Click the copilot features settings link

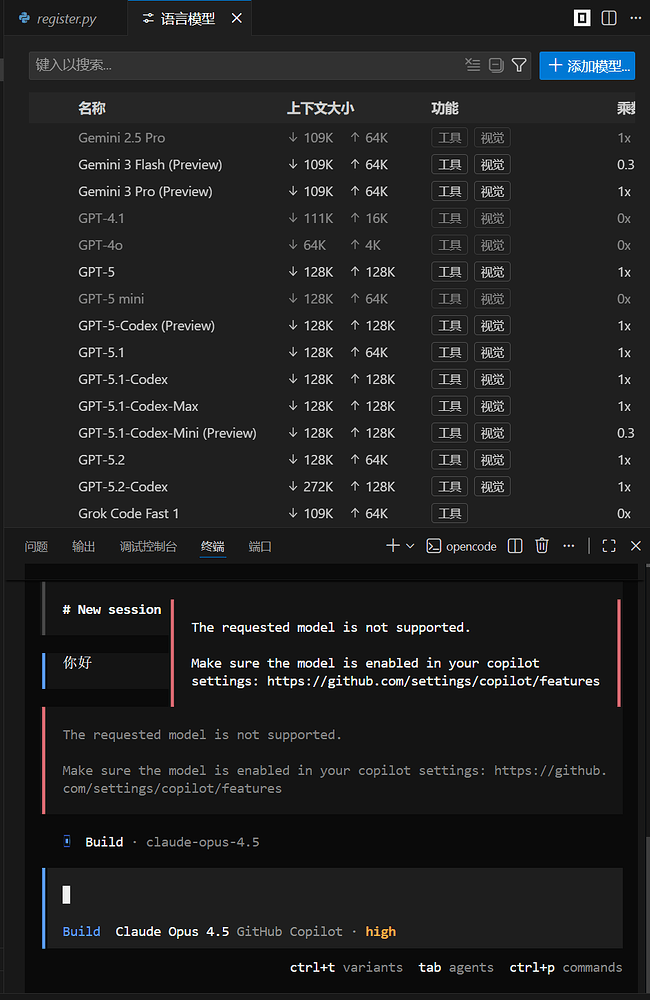(433, 681)
